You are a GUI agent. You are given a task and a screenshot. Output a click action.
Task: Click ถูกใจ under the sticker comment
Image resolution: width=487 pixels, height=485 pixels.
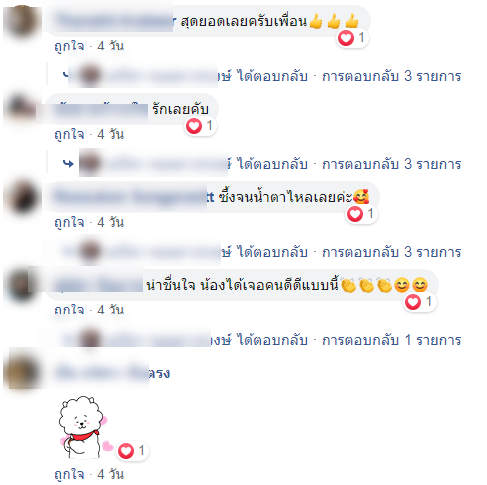click(69, 474)
